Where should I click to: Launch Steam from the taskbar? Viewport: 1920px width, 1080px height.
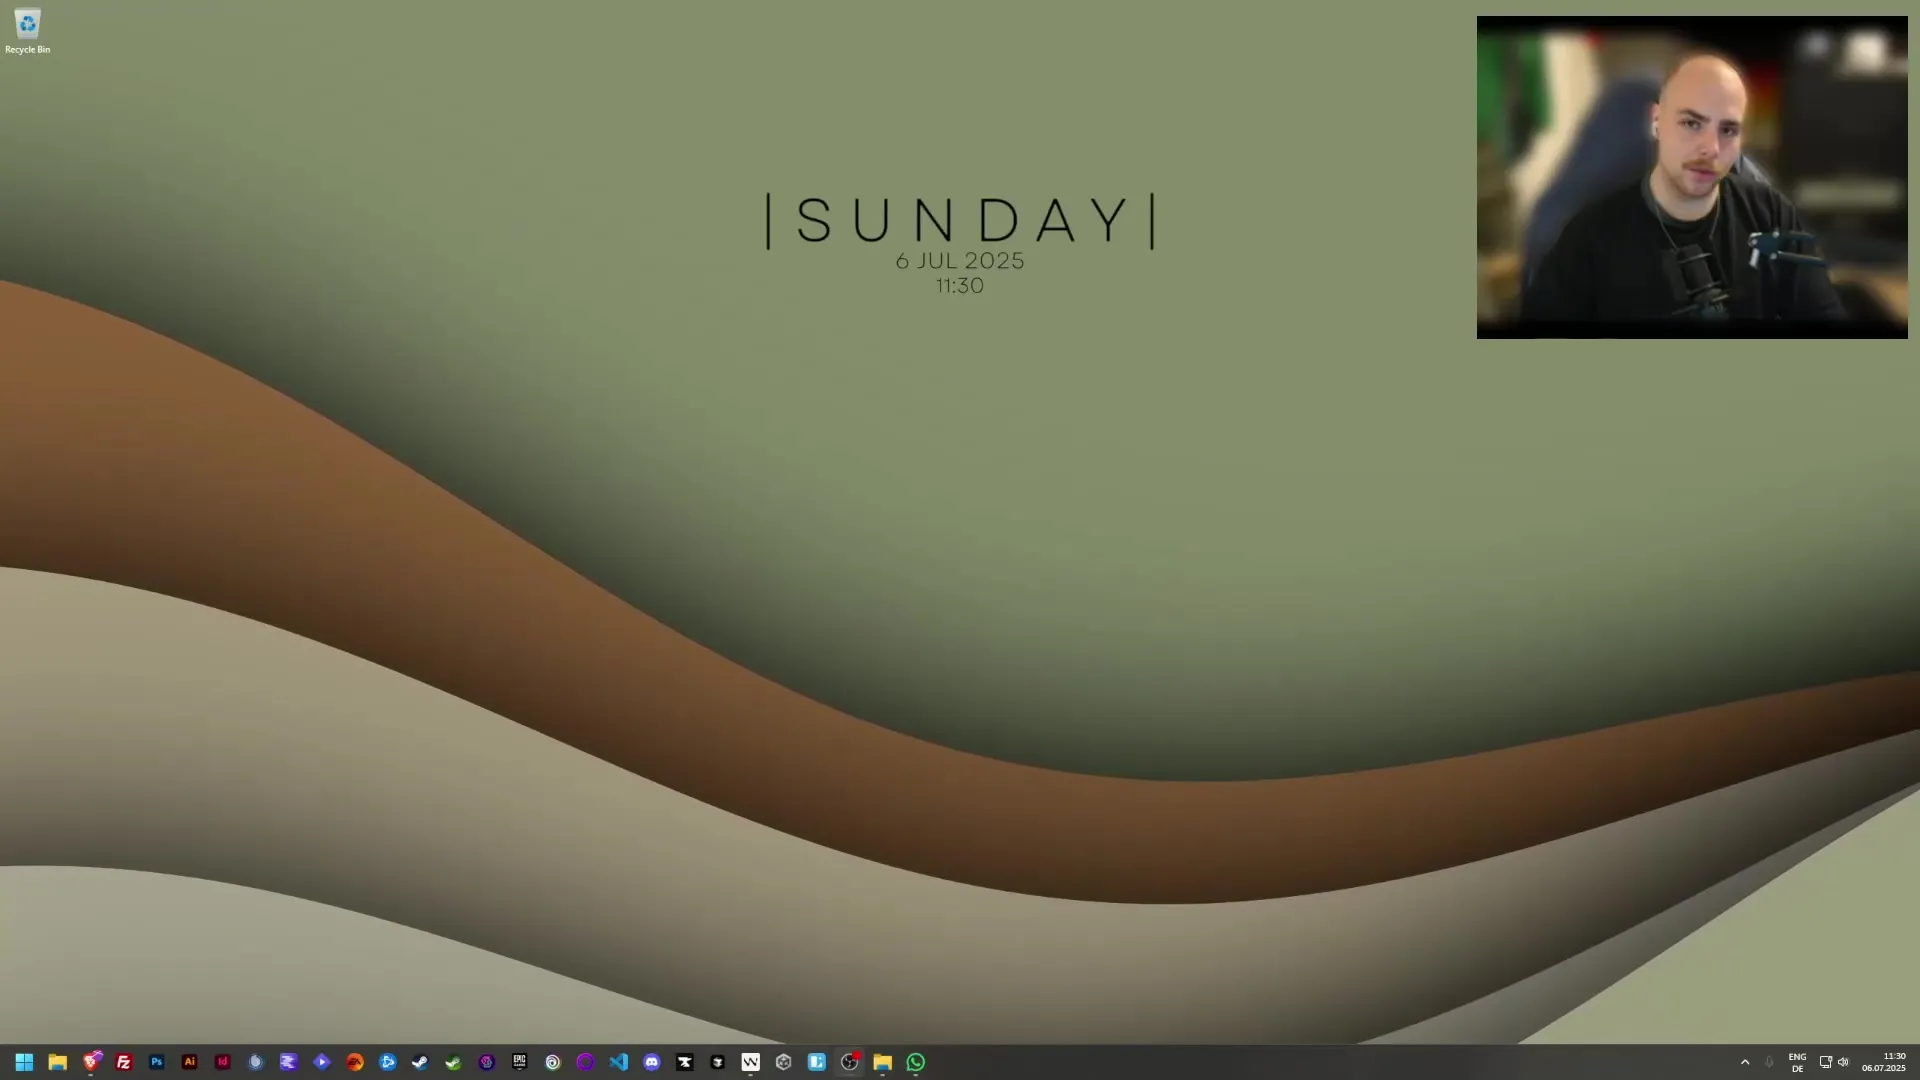pos(421,1062)
